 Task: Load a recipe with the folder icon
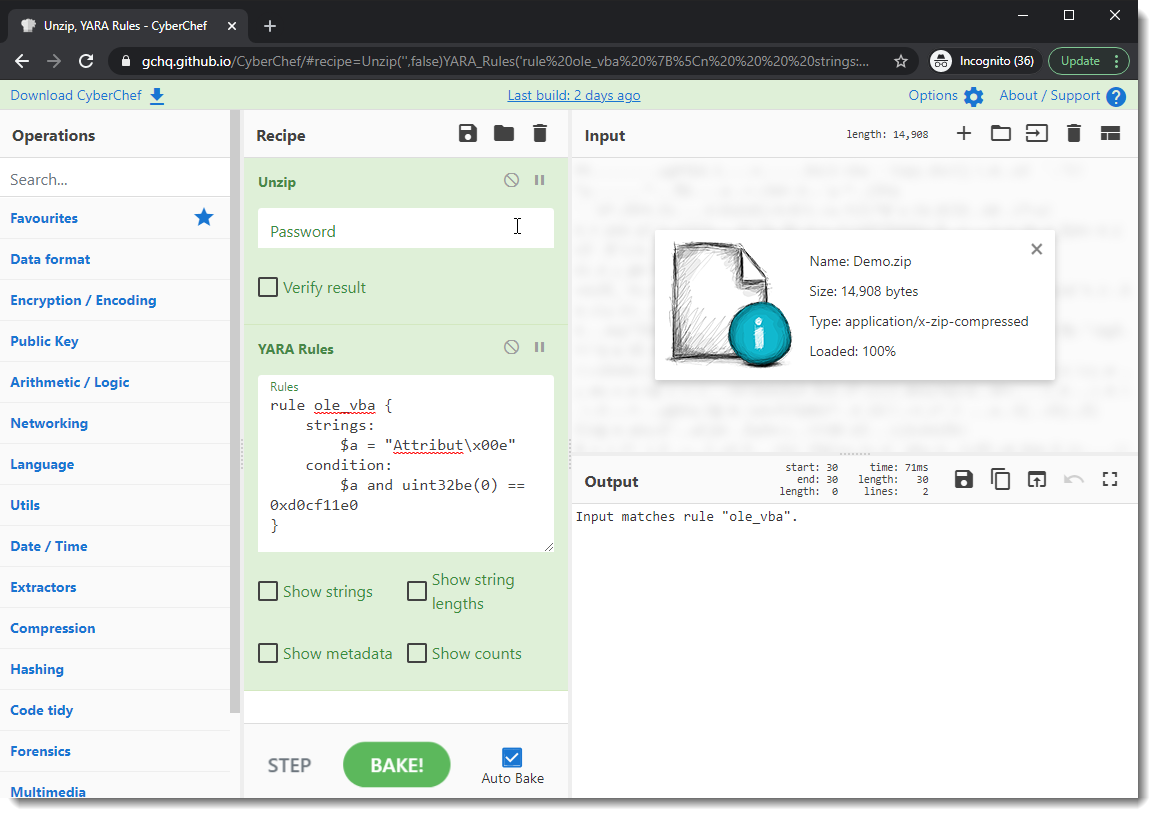click(504, 134)
